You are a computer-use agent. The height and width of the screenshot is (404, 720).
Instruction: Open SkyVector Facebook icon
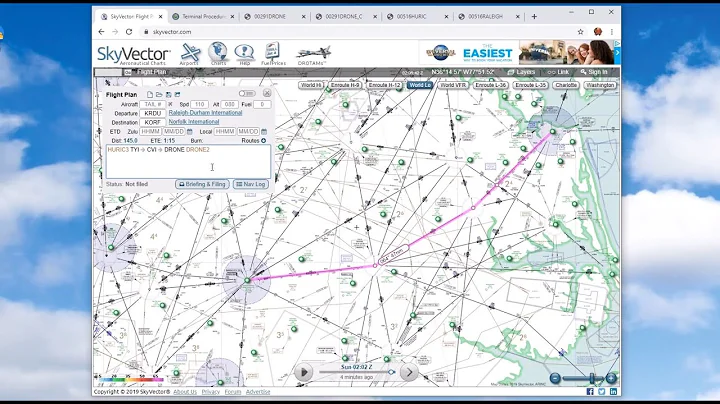(590, 392)
